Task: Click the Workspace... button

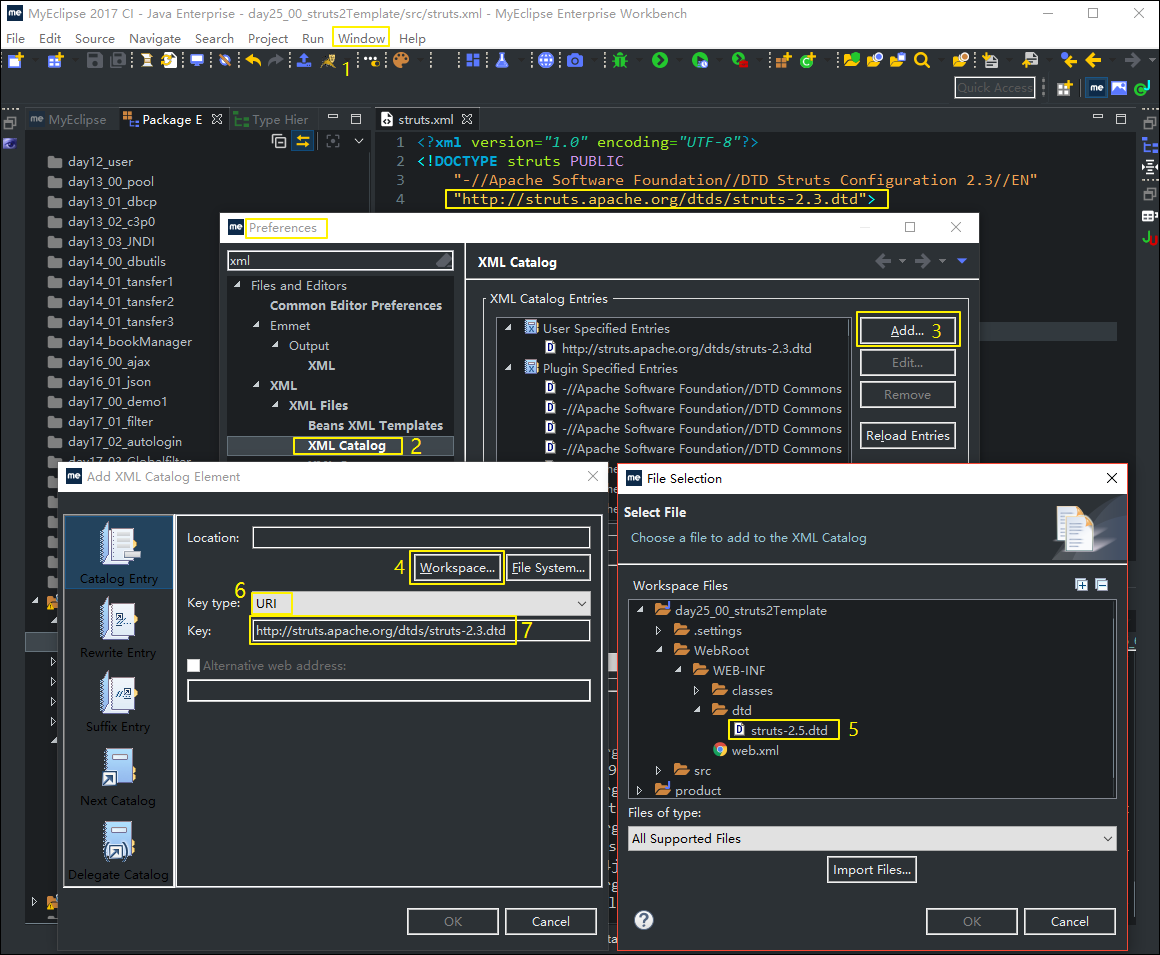Action: pyautogui.click(x=457, y=567)
